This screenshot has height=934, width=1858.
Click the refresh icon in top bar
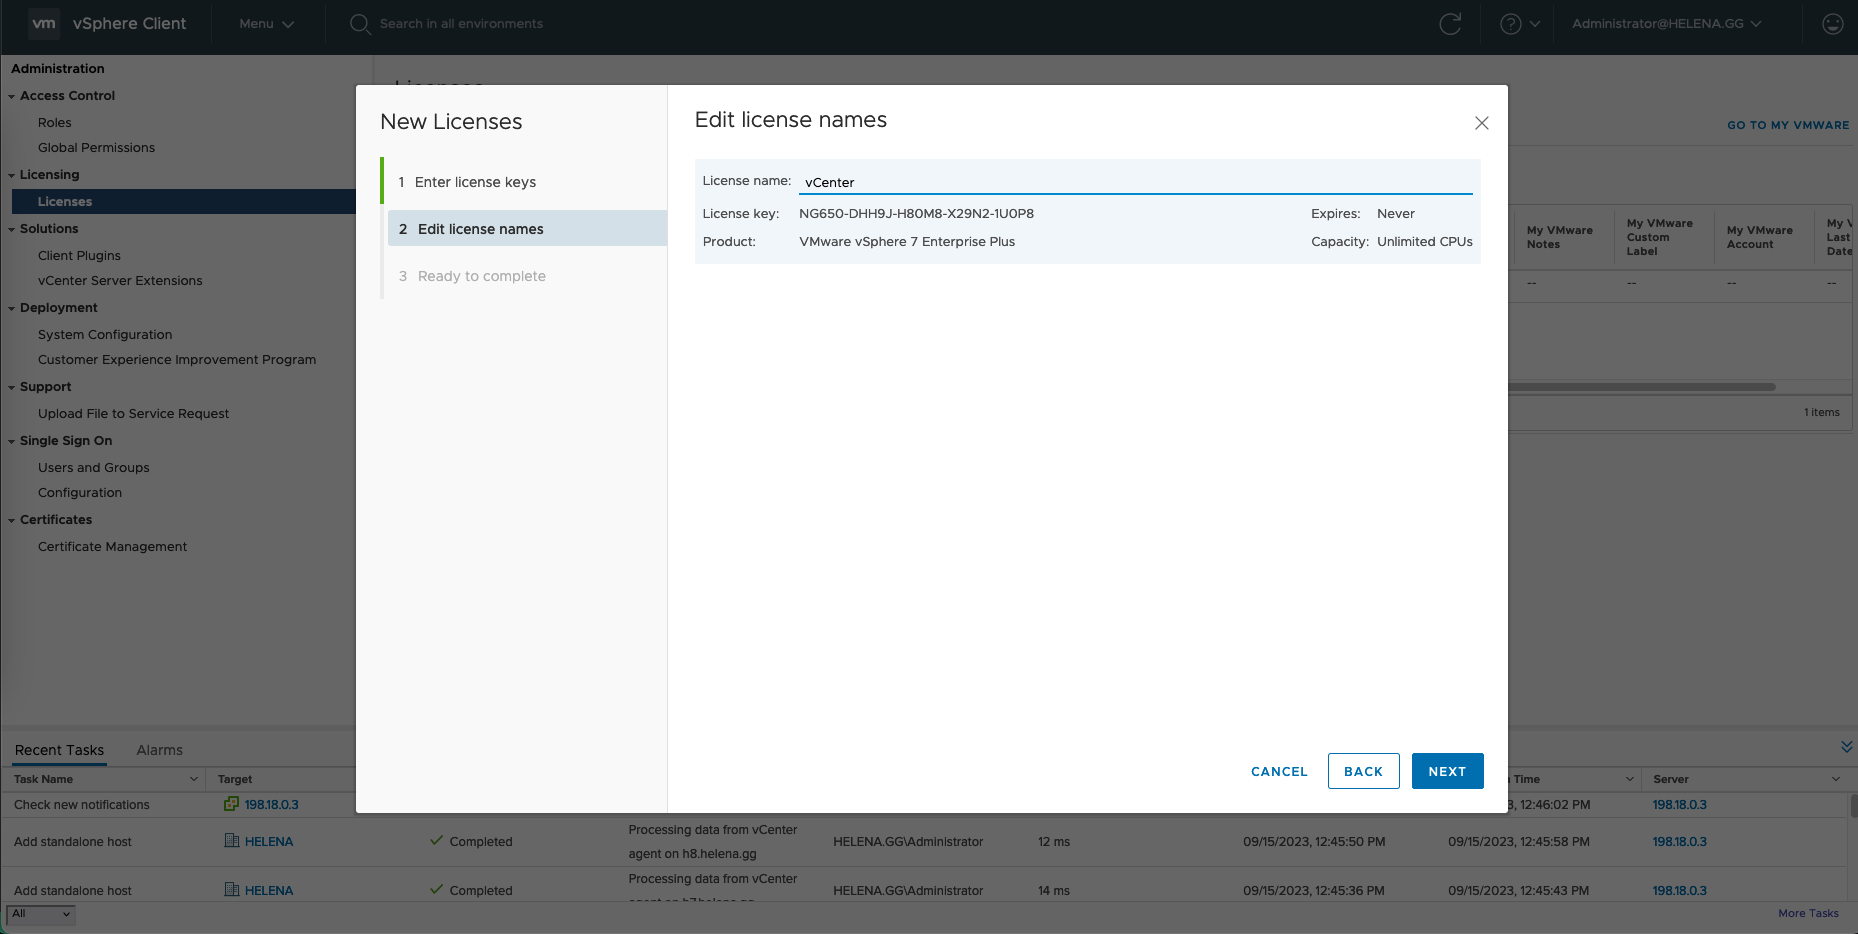[1449, 24]
